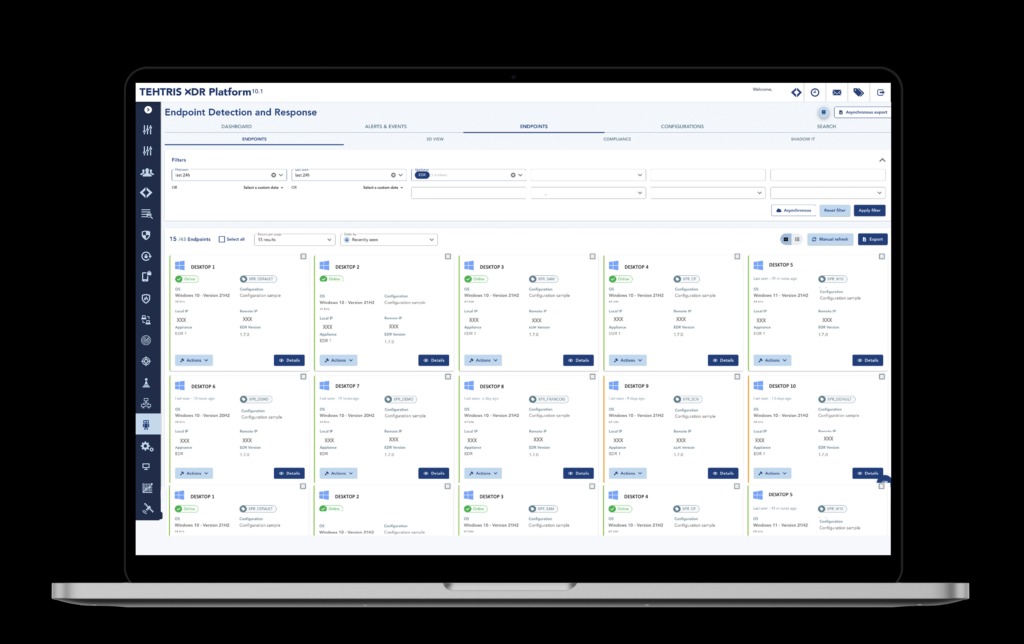Open Actions menu on DESKTOP 3 card
This screenshot has width=1024, height=644.
(483, 360)
